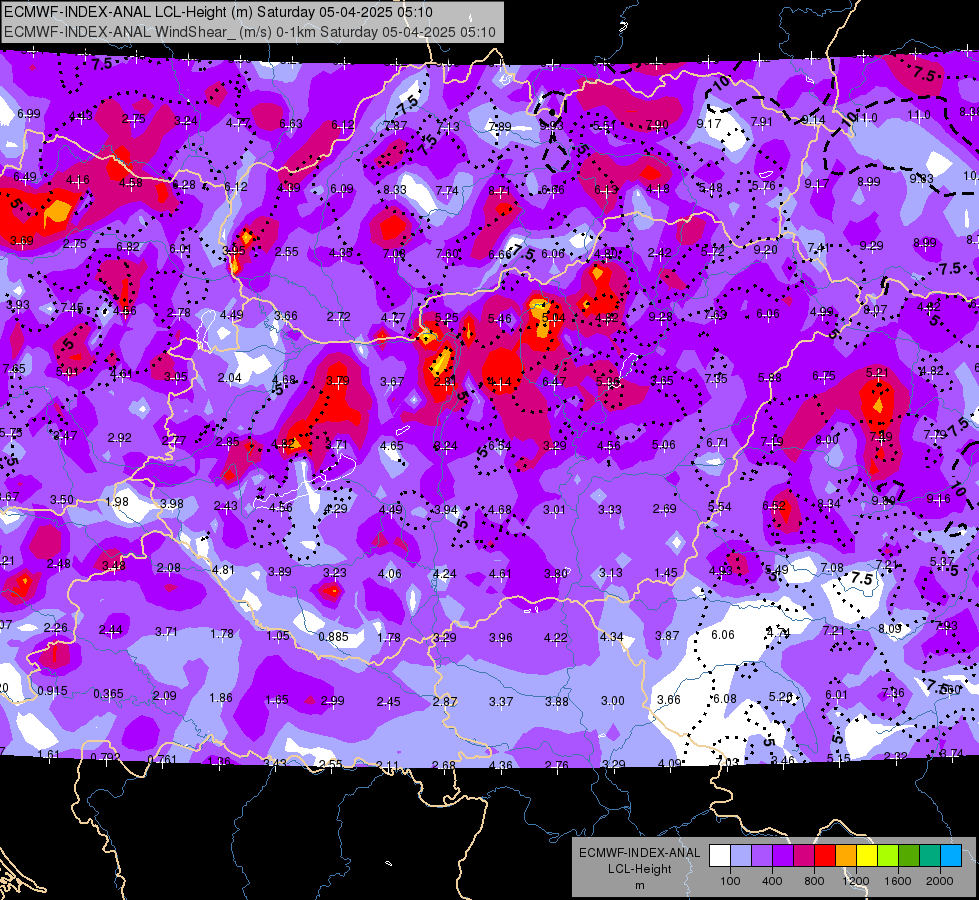Click the wind shear value 3.67
Image resolution: width=979 pixels, height=900 pixels.
(x=392, y=381)
